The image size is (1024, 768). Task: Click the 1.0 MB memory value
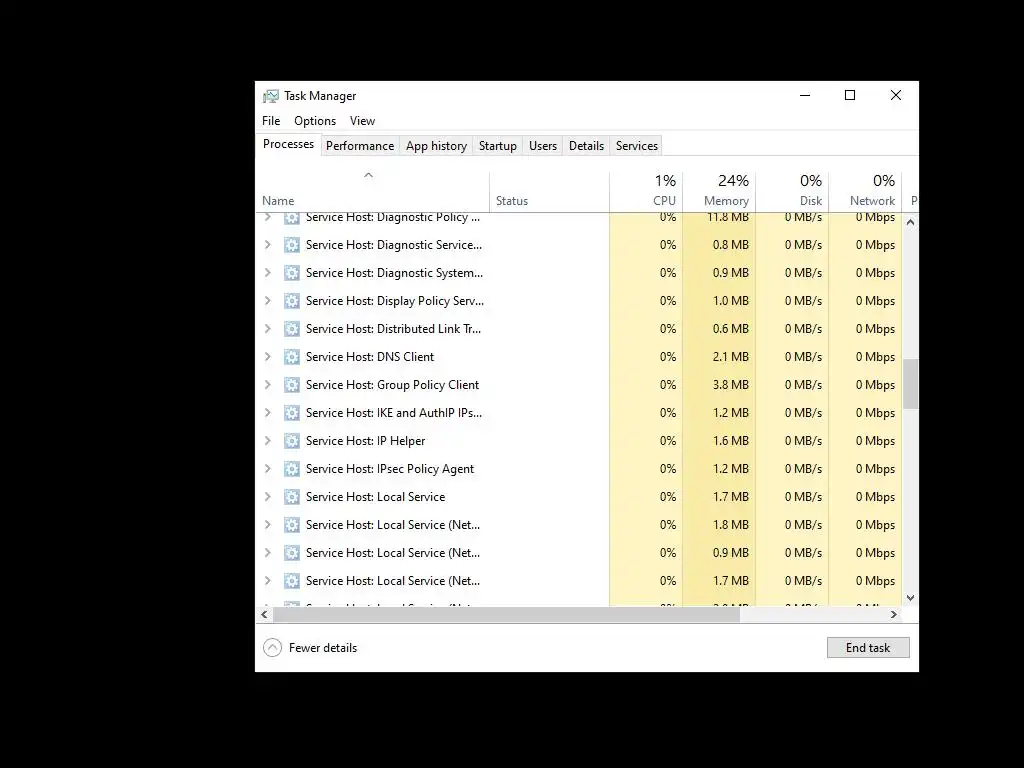pos(730,301)
